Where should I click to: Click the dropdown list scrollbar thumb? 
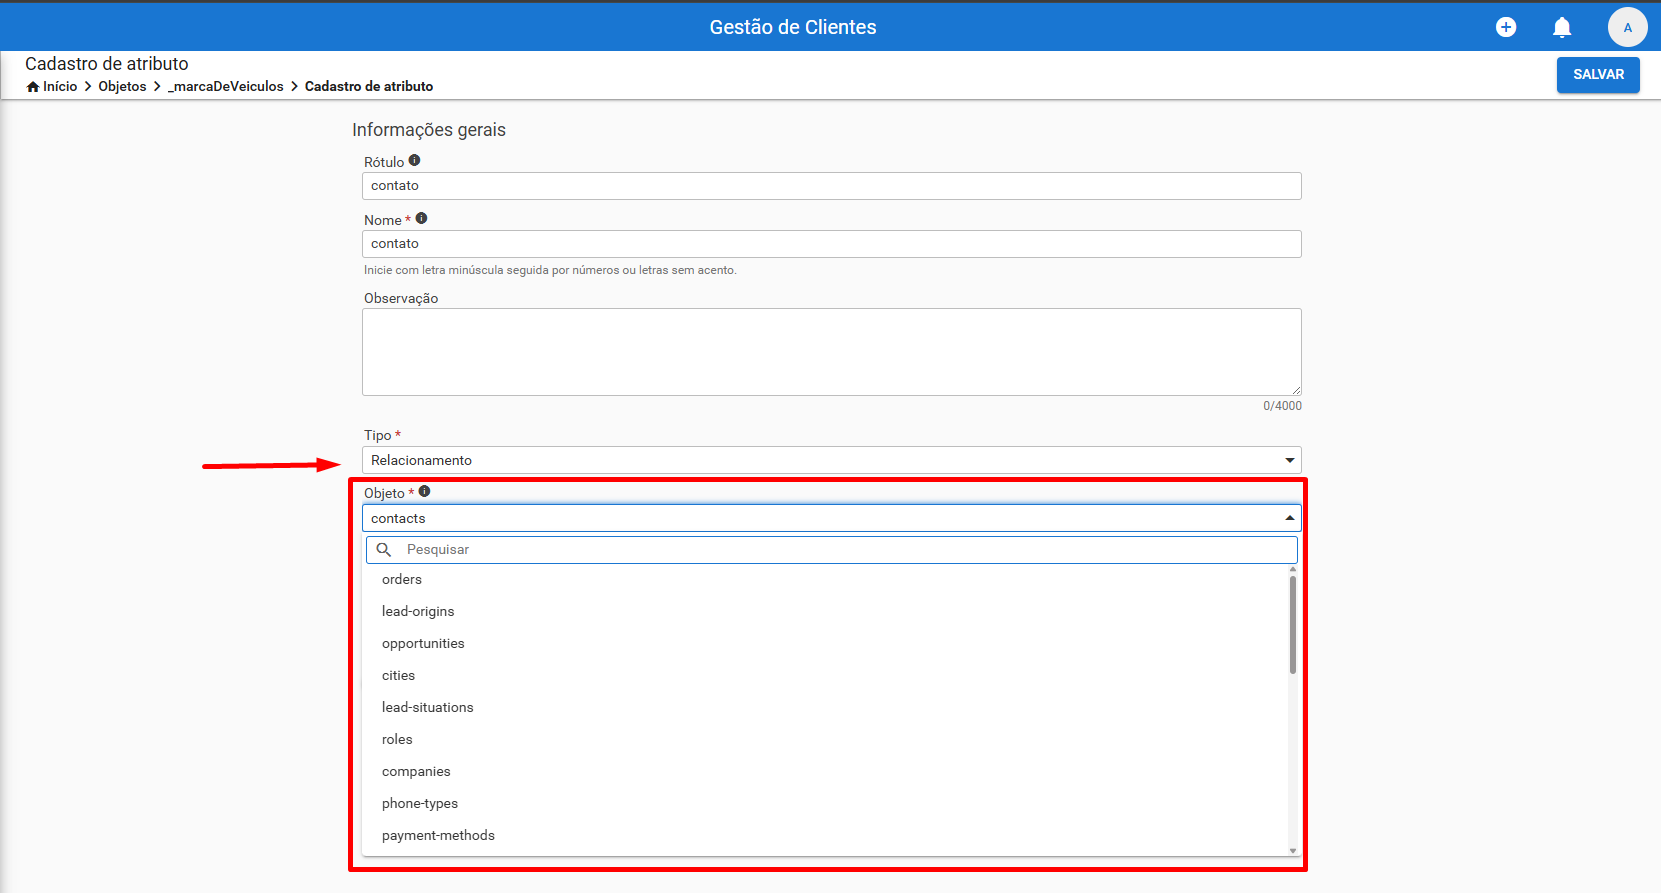(1293, 624)
